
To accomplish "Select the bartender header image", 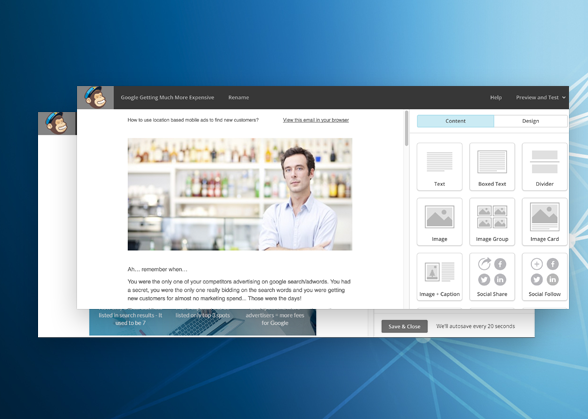I will (x=240, y=194).
